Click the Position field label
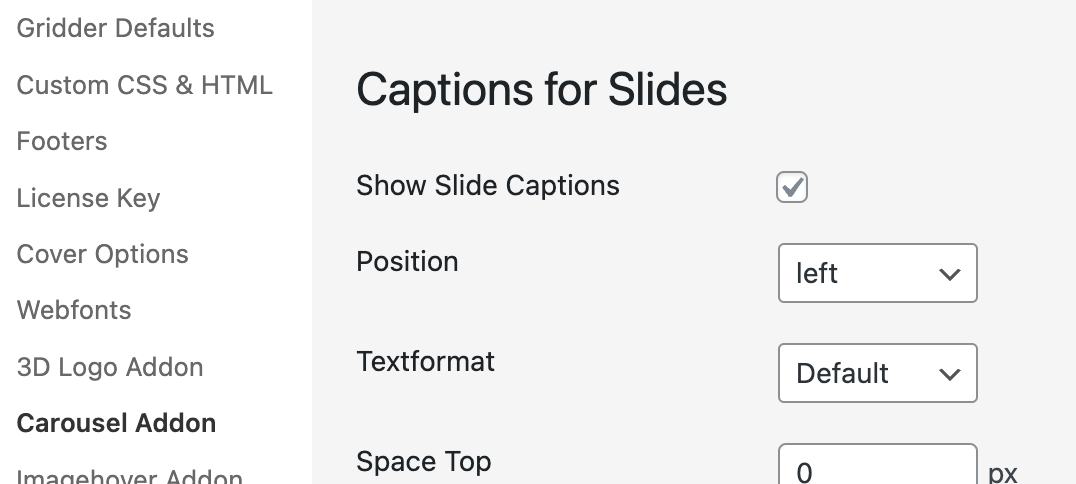The image size is (1076, 484). (x=407, y=262)
